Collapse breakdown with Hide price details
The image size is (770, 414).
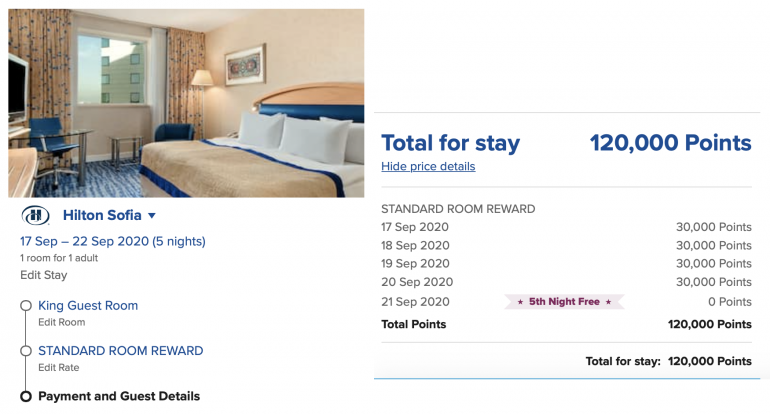pos(428,166)
